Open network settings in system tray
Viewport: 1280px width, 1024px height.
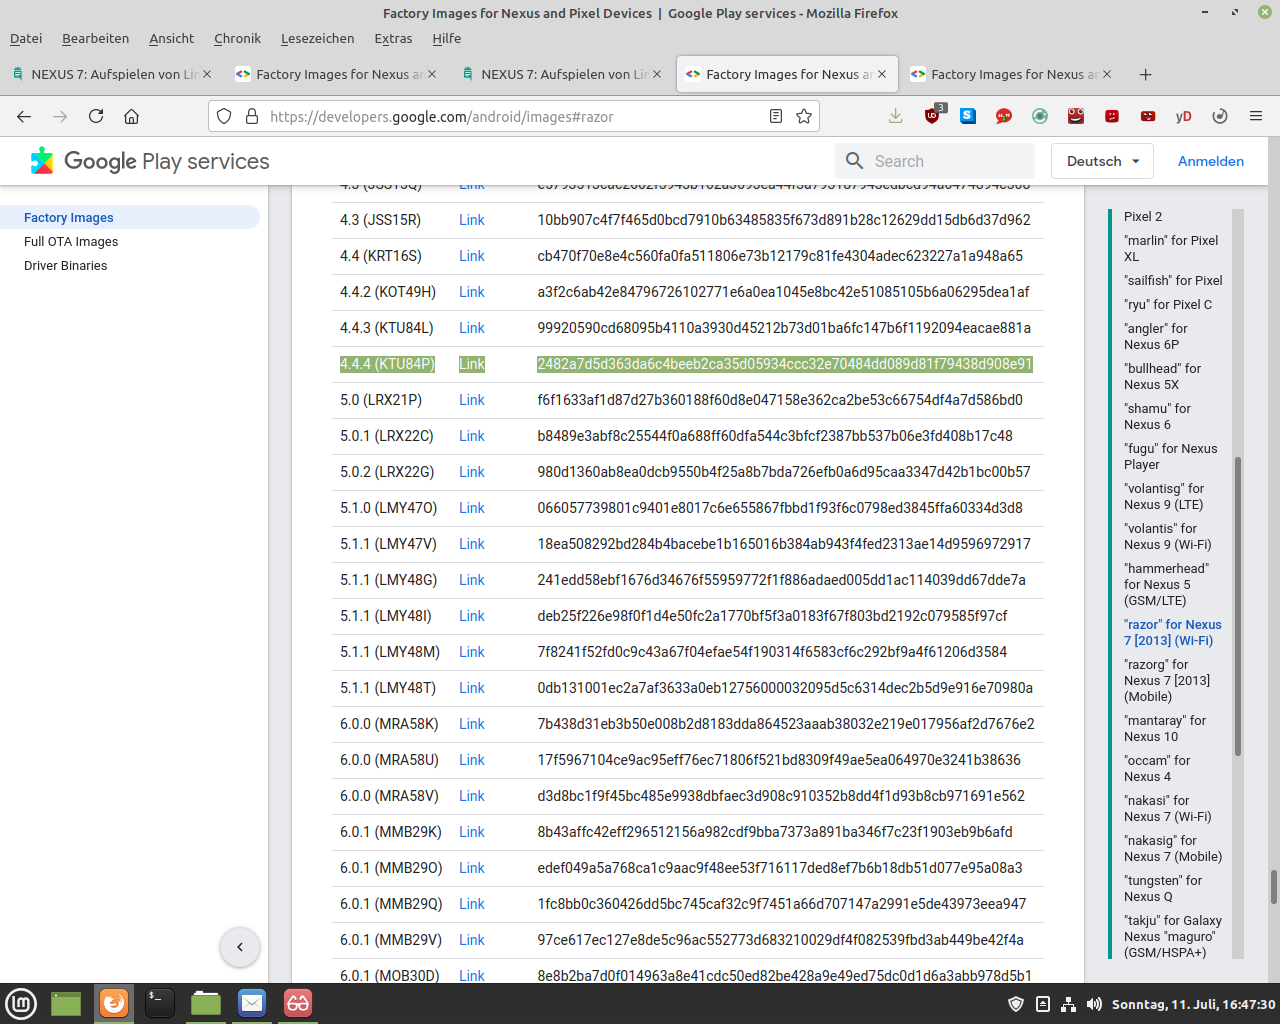pos(1068,1004)
